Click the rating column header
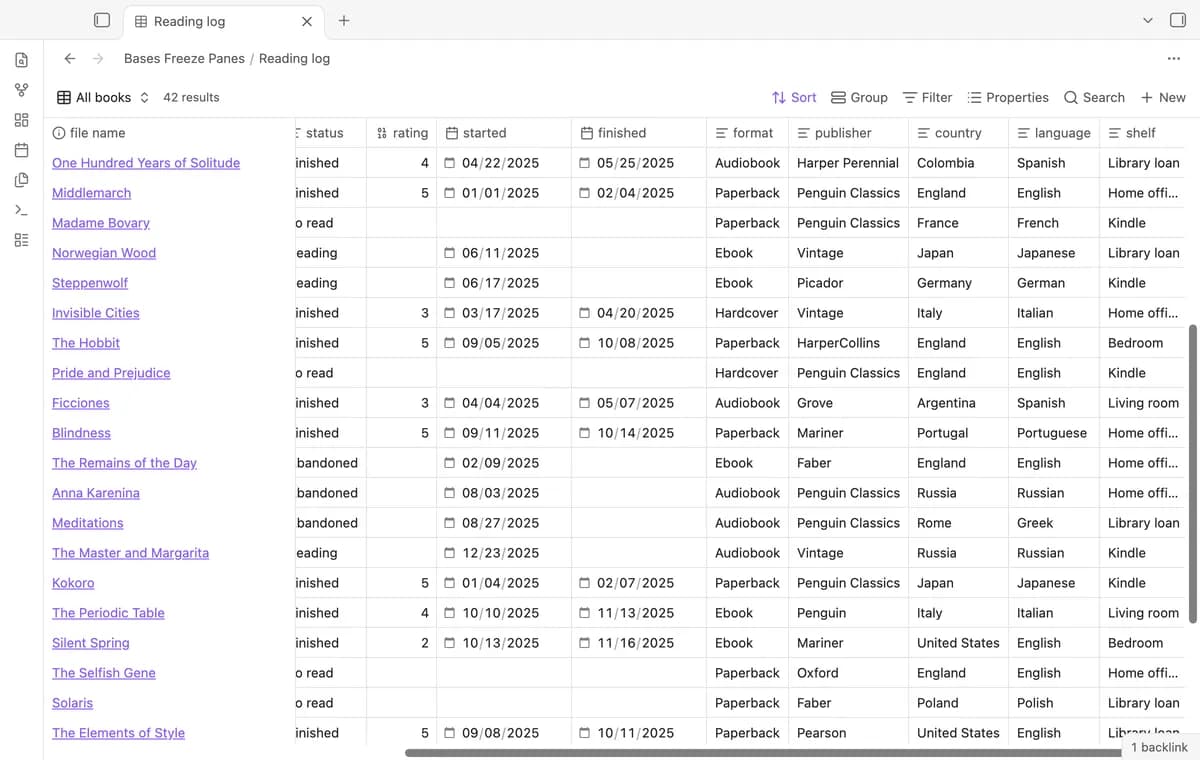This screenshot has width=1200, height=760. click(x=402, y=133)
